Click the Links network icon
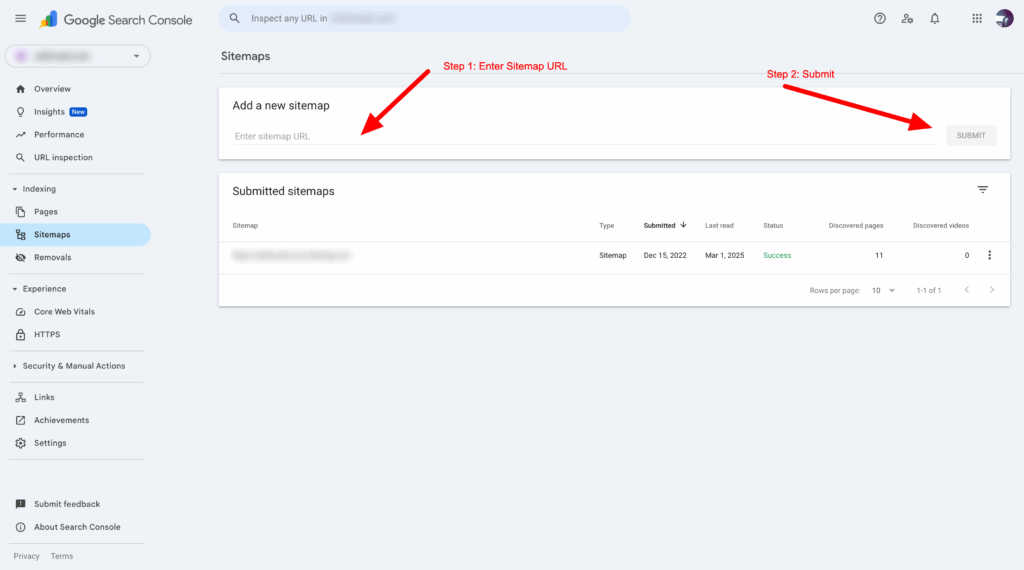 point(20,397)
